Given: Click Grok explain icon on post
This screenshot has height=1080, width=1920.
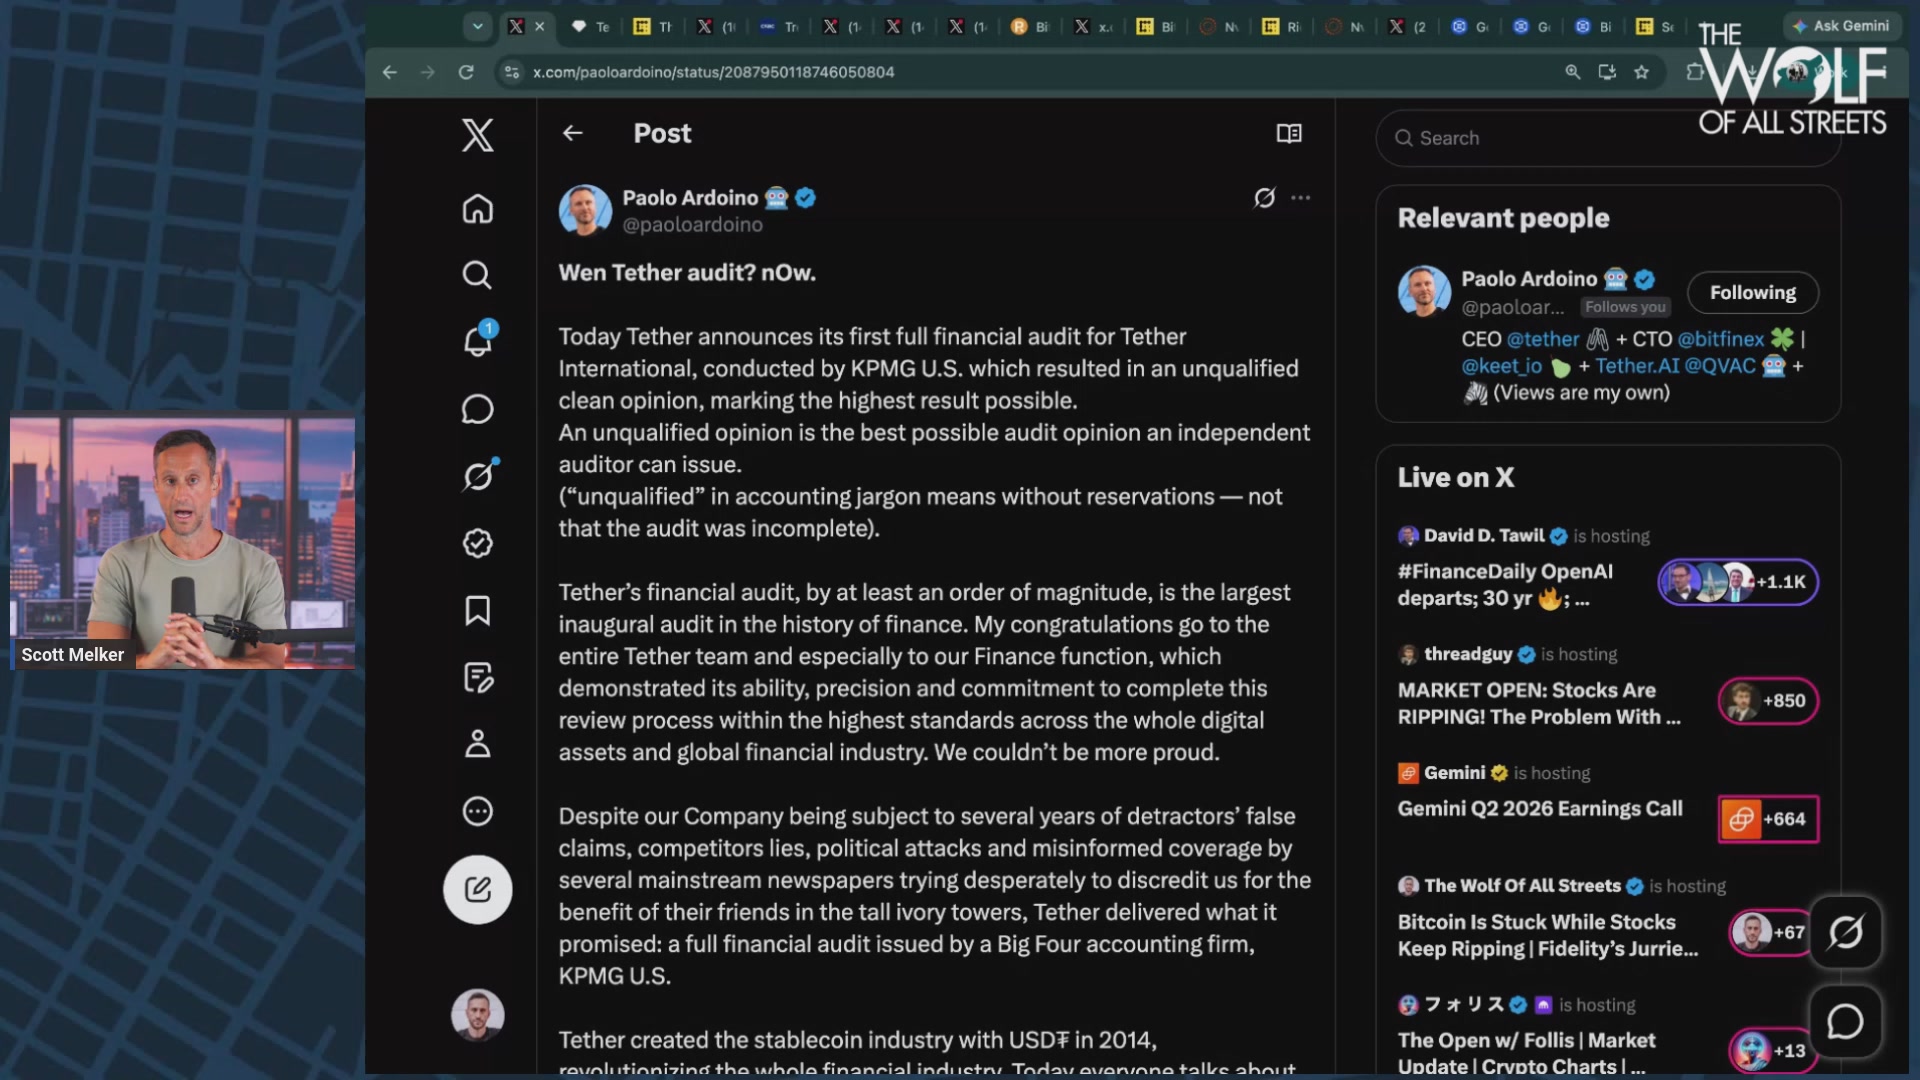Looking at the screenshot, I should (x=1264, y=198).
